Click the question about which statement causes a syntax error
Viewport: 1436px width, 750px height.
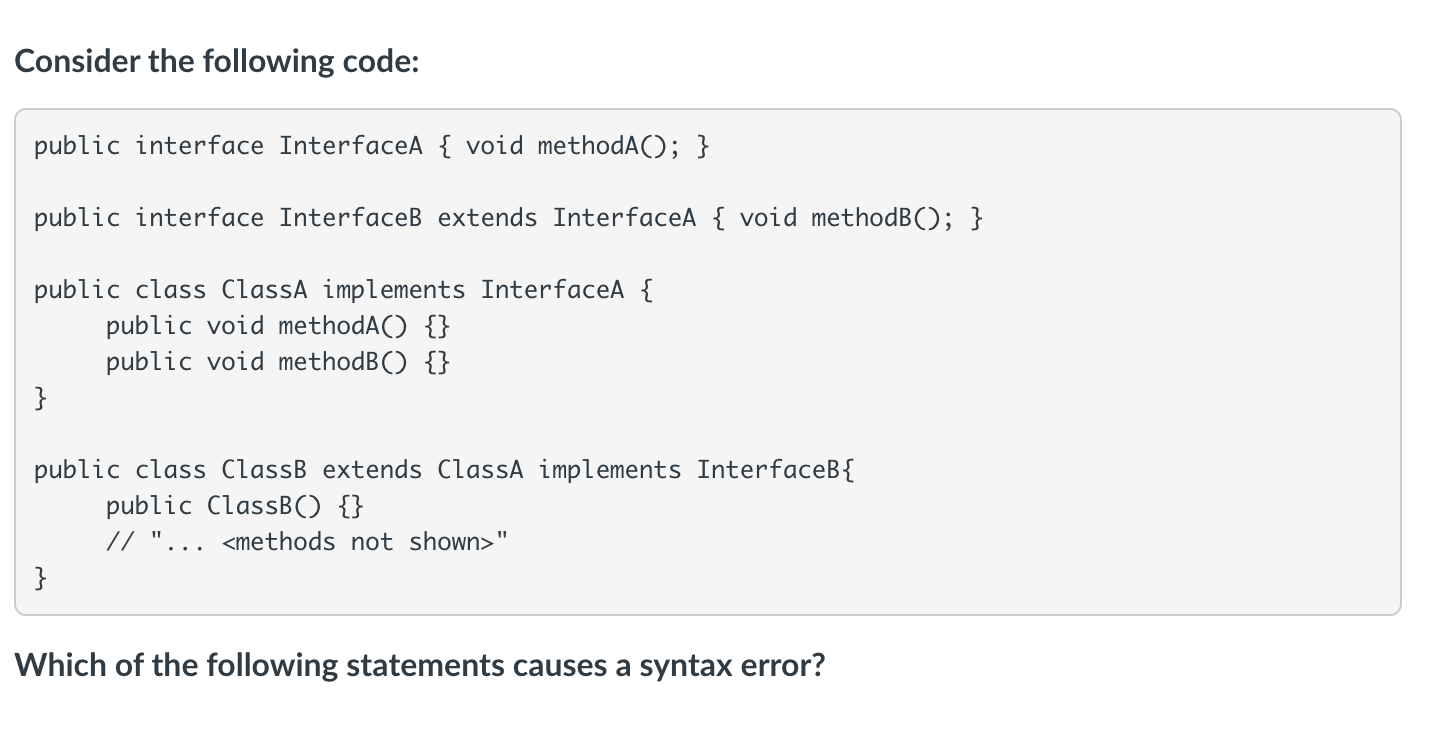[420, 665]
